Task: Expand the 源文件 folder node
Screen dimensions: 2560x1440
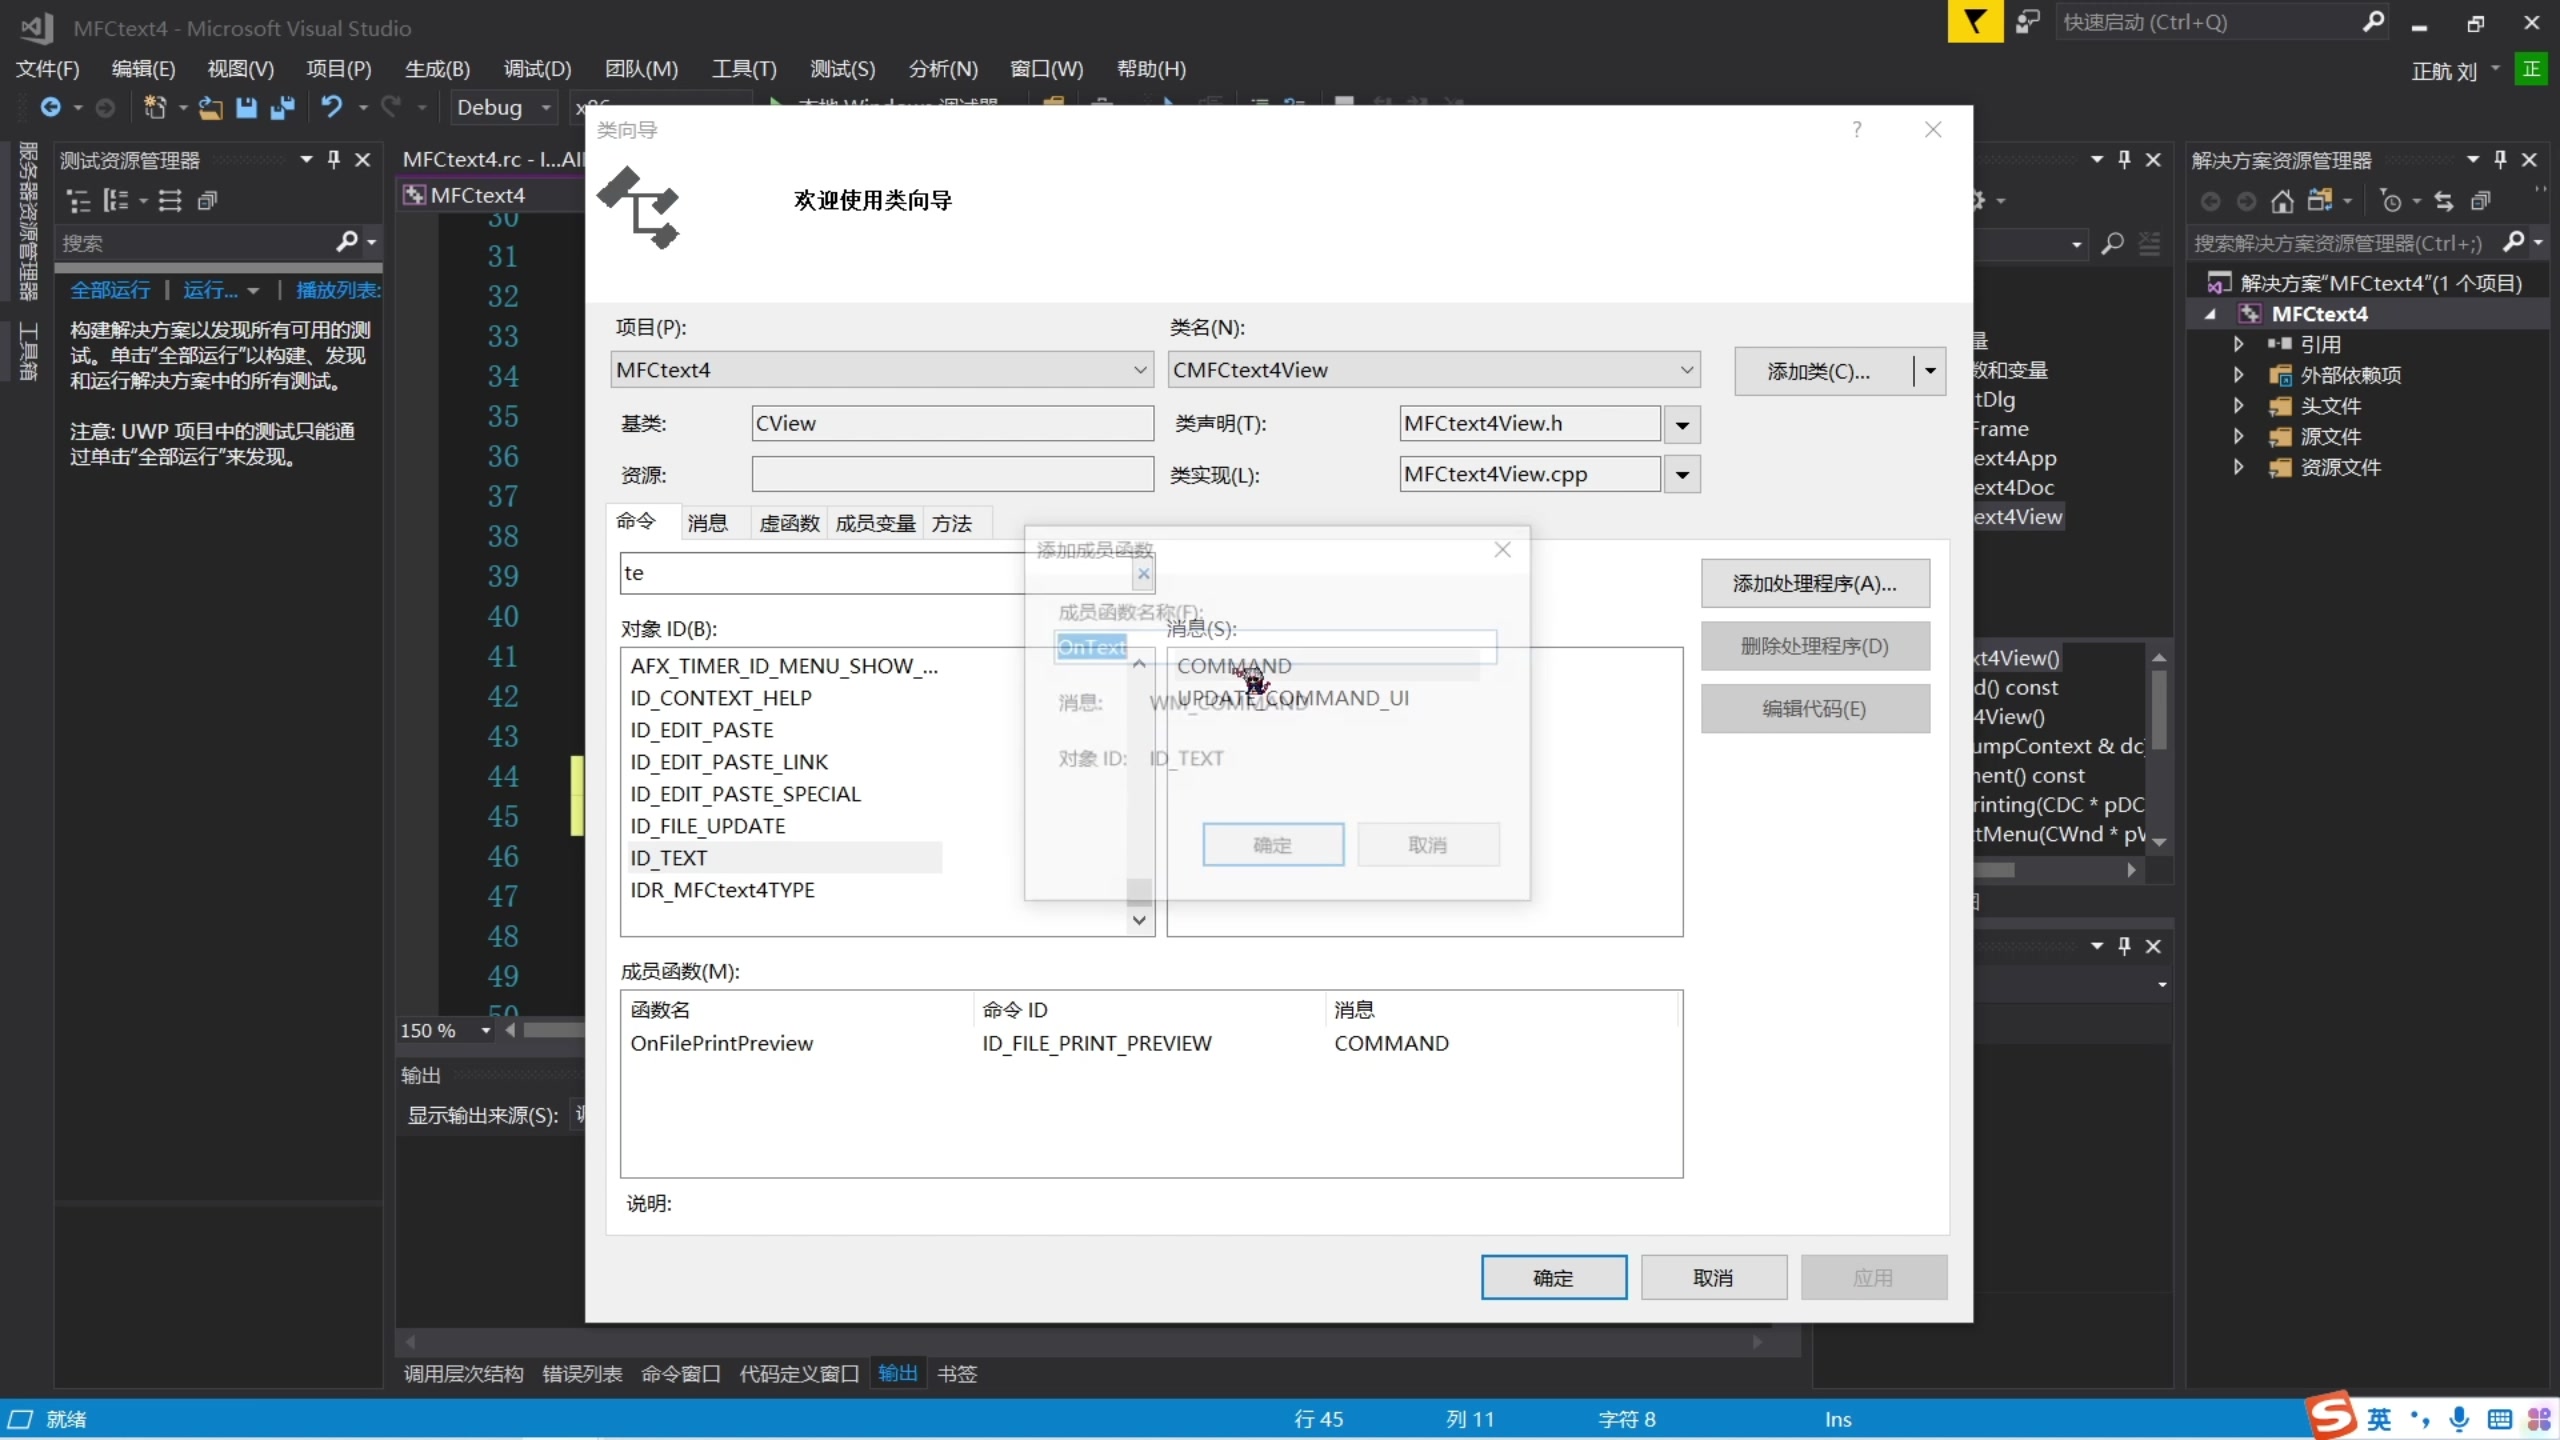Action: [2239, 437]
